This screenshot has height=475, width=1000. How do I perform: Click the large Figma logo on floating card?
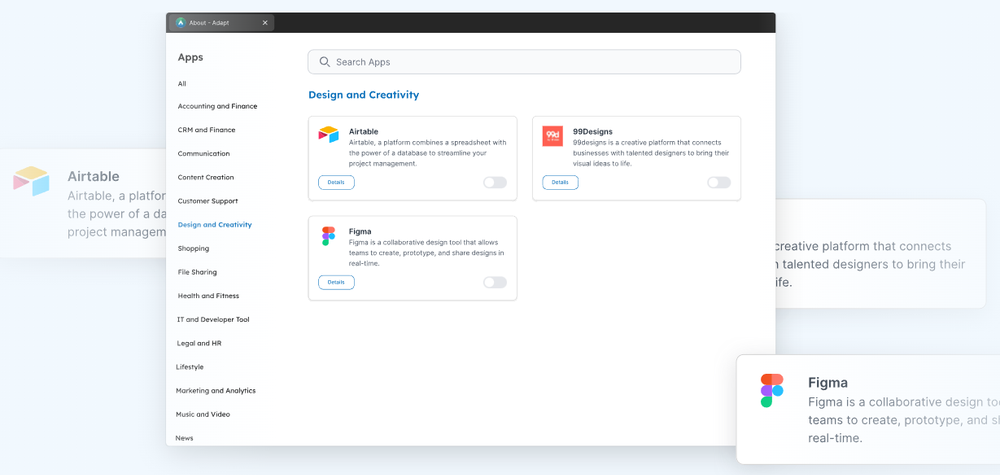772,391
